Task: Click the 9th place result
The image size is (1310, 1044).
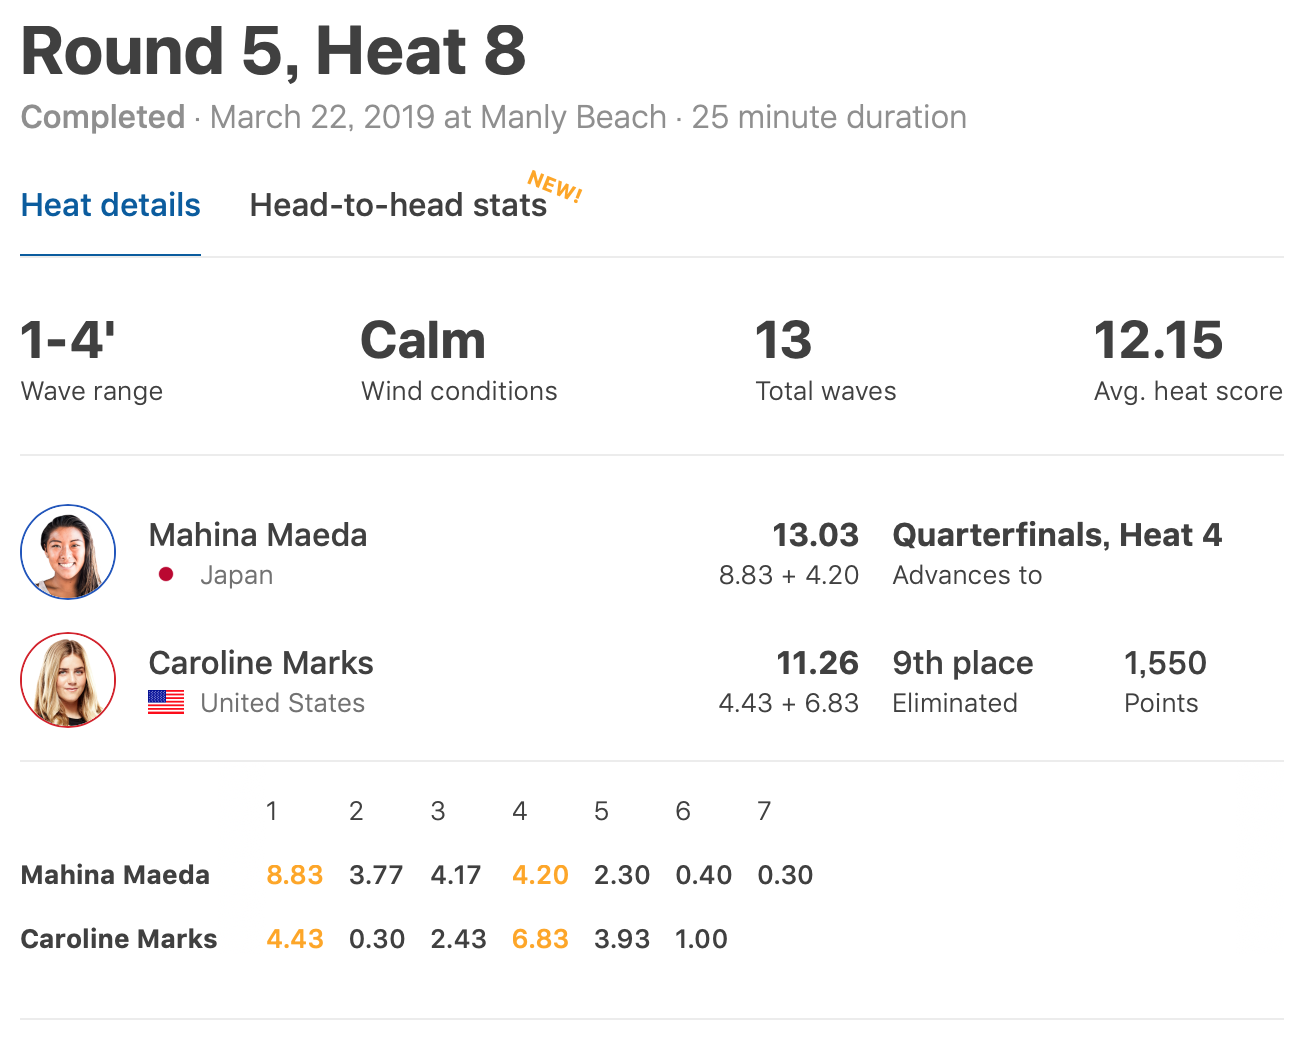Action: [x=963, y=663]
